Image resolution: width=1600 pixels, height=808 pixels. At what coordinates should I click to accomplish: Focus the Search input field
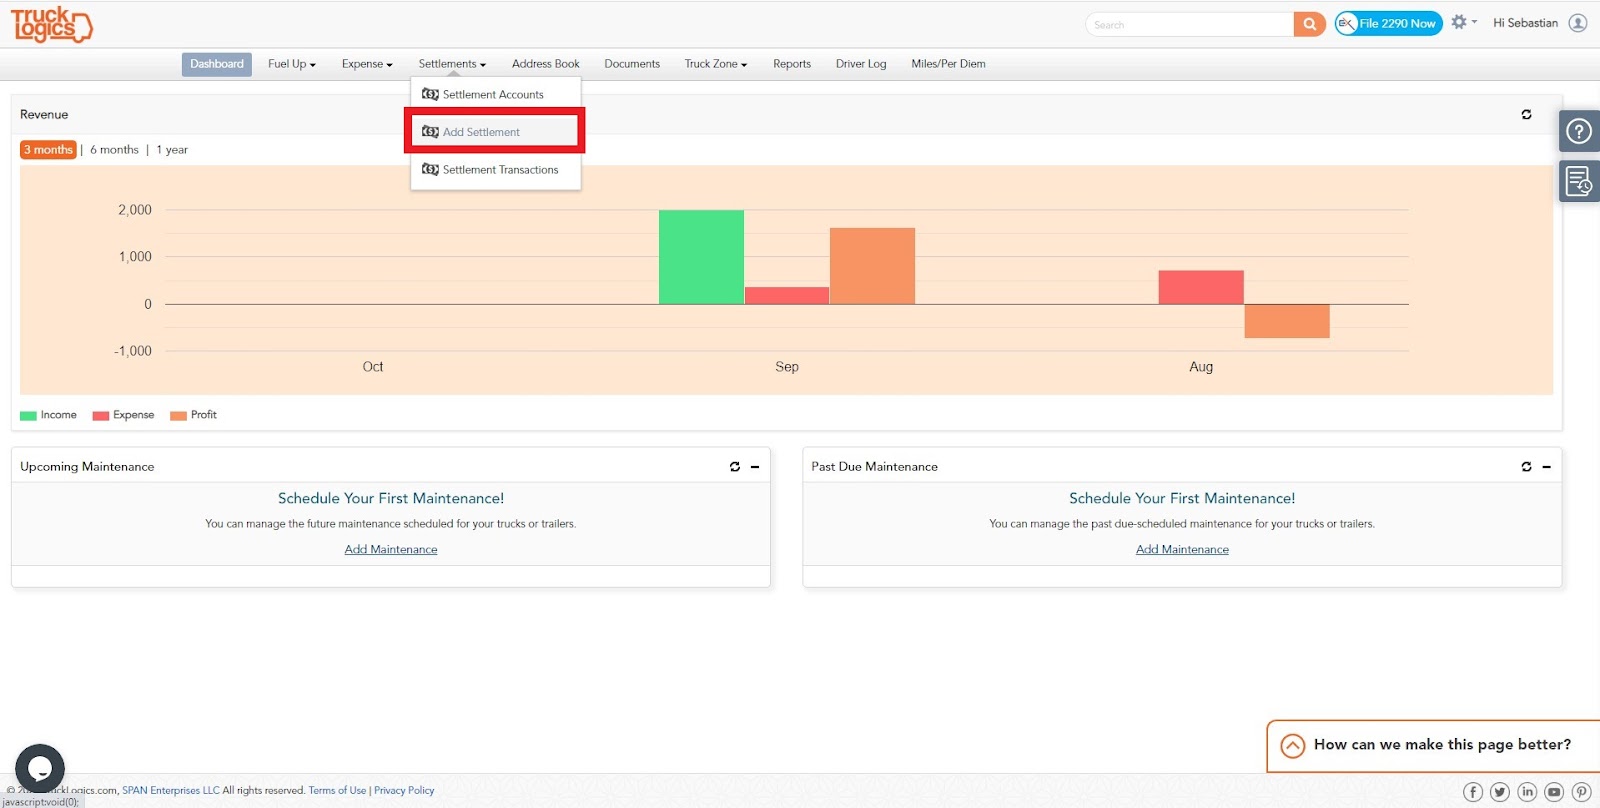[1190, 24]
